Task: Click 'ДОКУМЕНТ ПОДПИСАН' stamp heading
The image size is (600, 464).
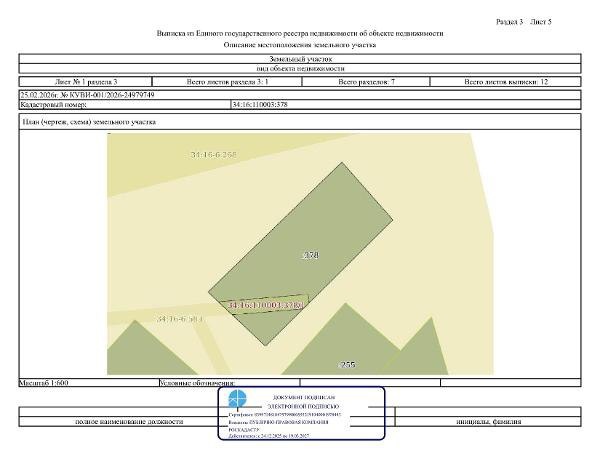Action: (x=304, y=397)
